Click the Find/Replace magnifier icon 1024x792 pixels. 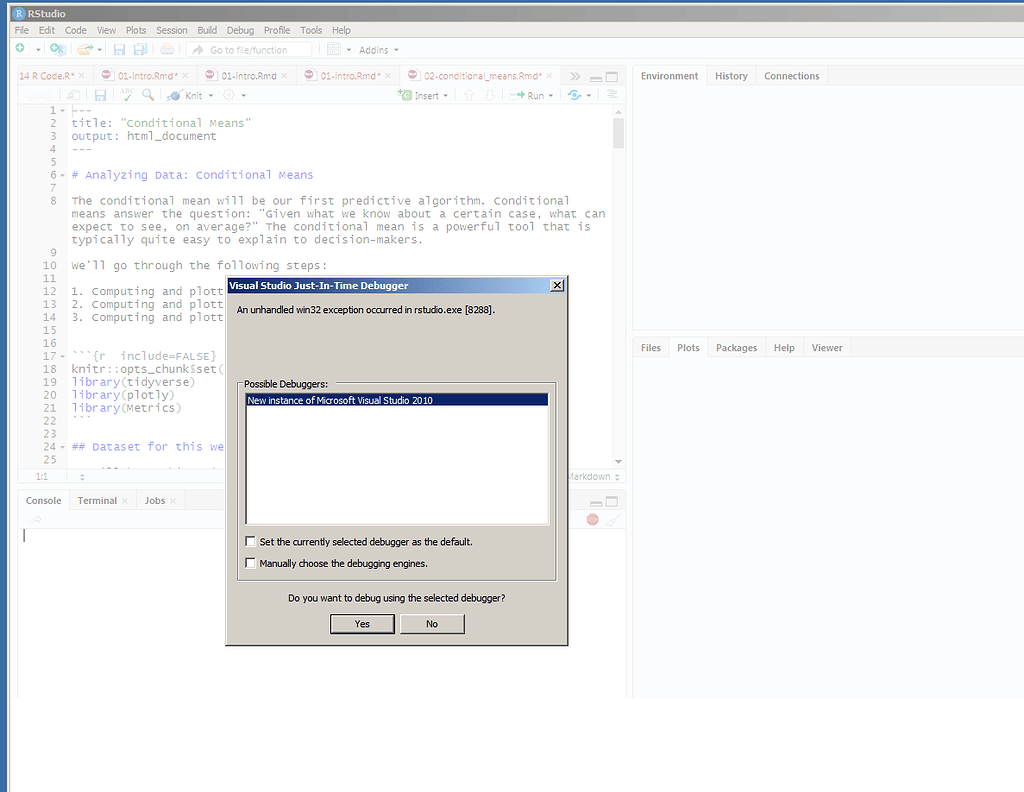pyautogui.click(x=148, y=95)
